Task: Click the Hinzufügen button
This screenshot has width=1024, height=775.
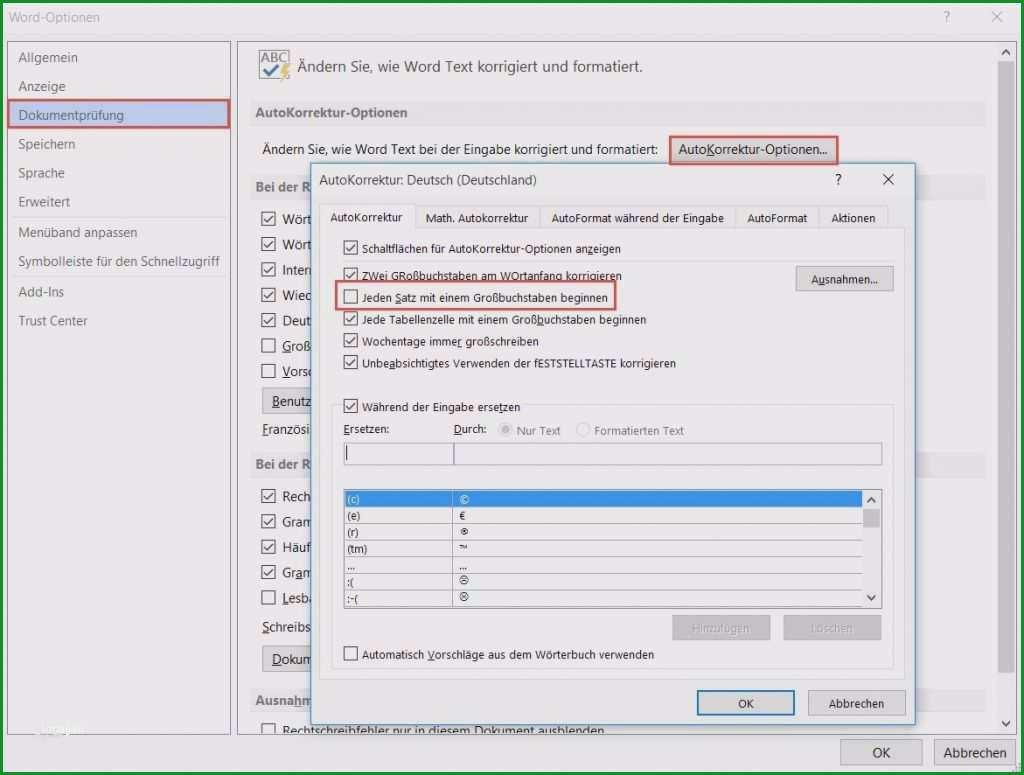Action: [721, 628]
